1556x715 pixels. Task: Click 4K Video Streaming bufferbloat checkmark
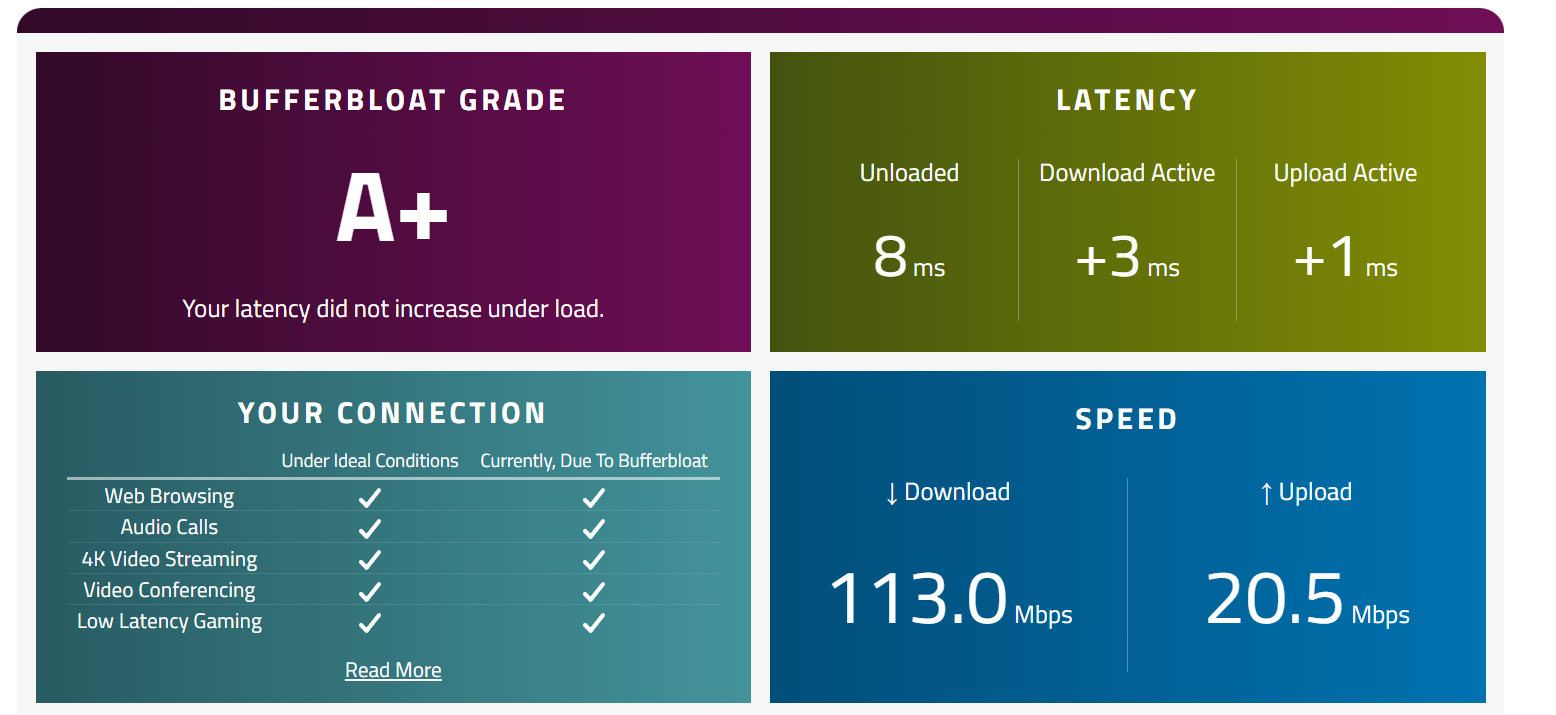coord(594,559)
